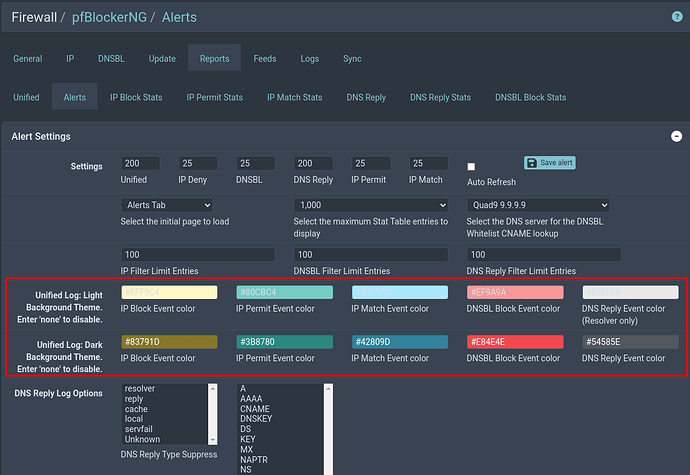Click the DNS Reply Filter Limit Entries field
This screenshot has width=690, height=475.
point(543,254)
